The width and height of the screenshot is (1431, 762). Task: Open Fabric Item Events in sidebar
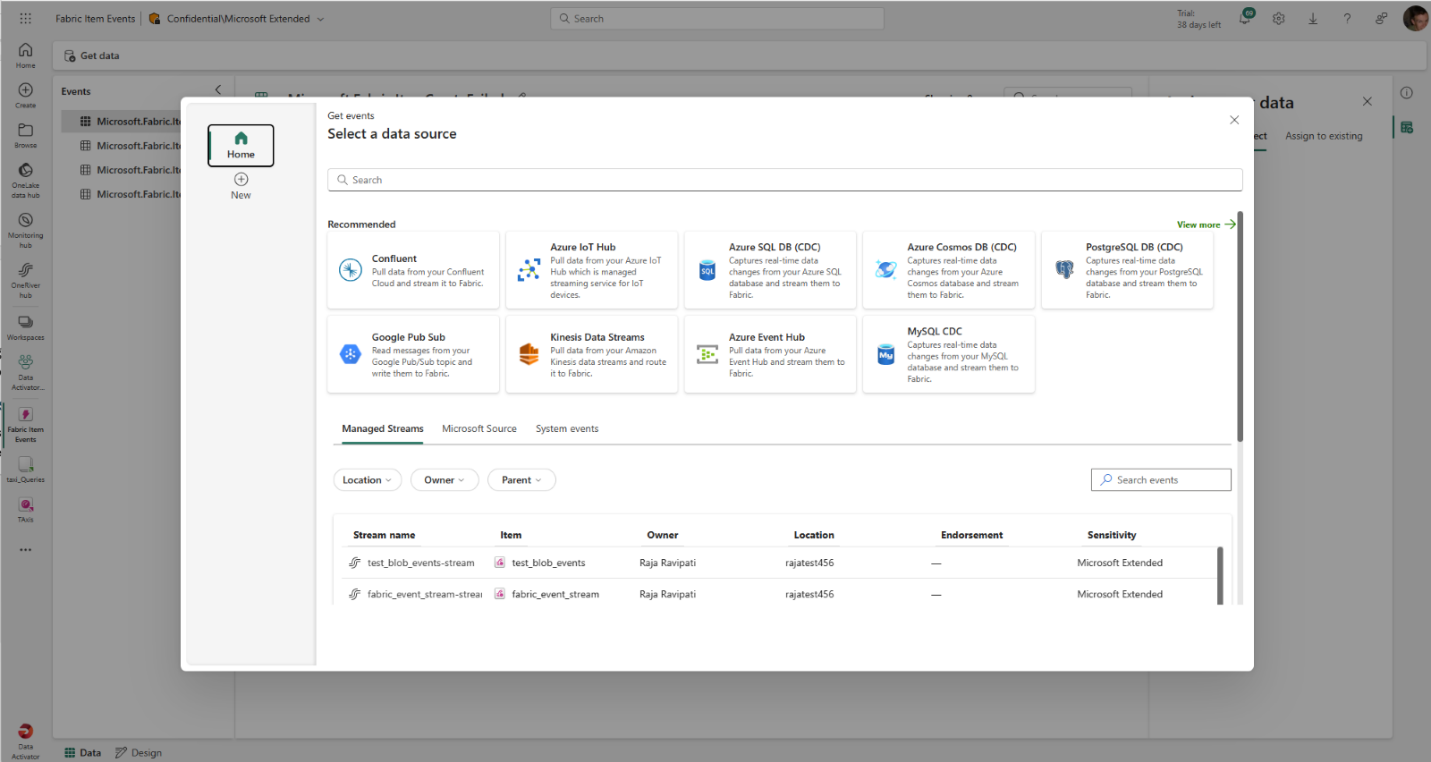(25, 423)
